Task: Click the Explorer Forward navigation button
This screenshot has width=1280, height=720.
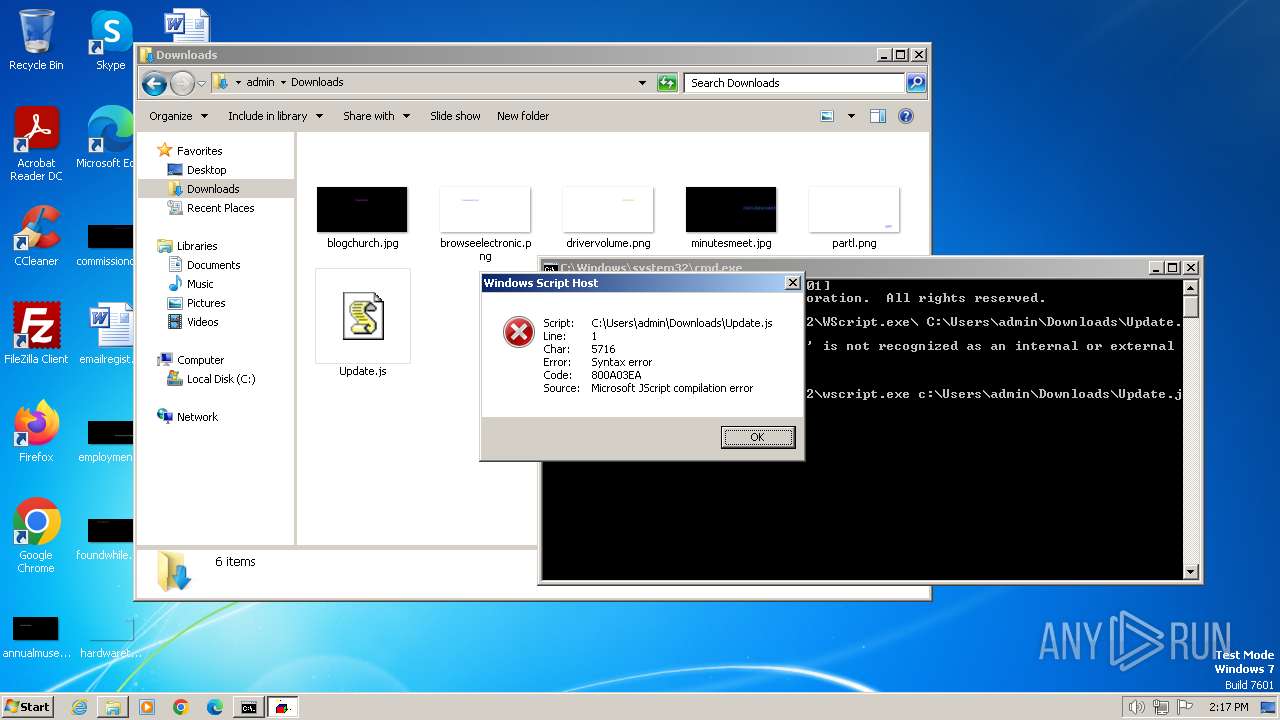Action: [x=182, y=83]
